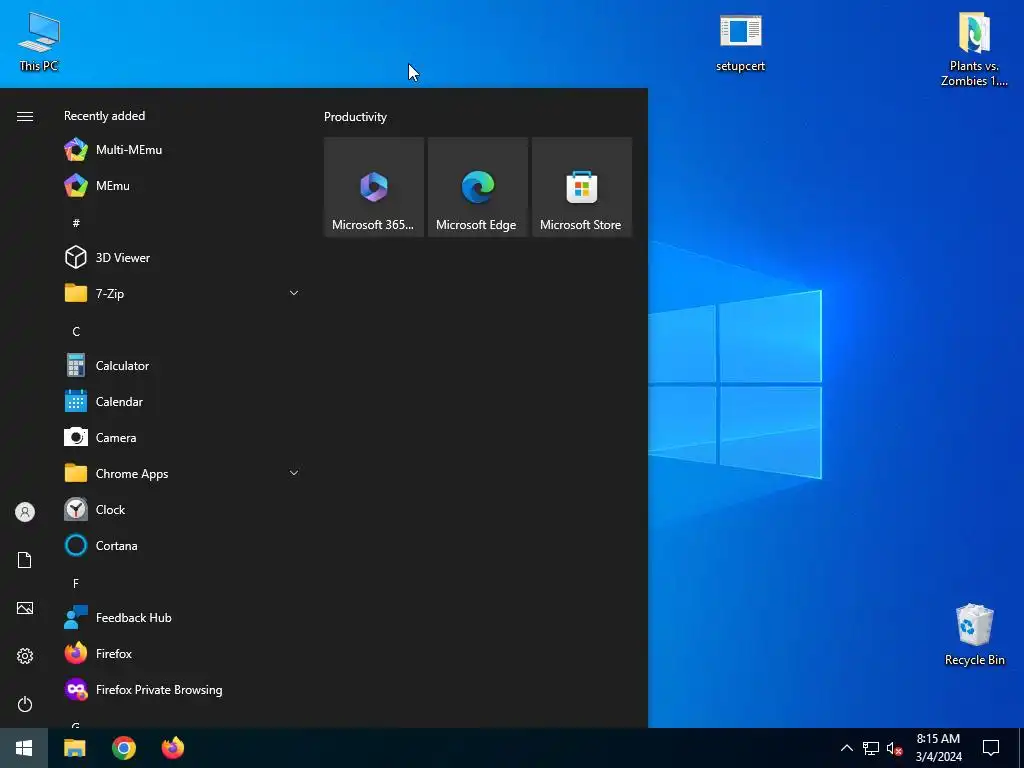Open Firefox Private Browsing
The width and height of the screenshot is (1024, 768).
coord(182,690)
